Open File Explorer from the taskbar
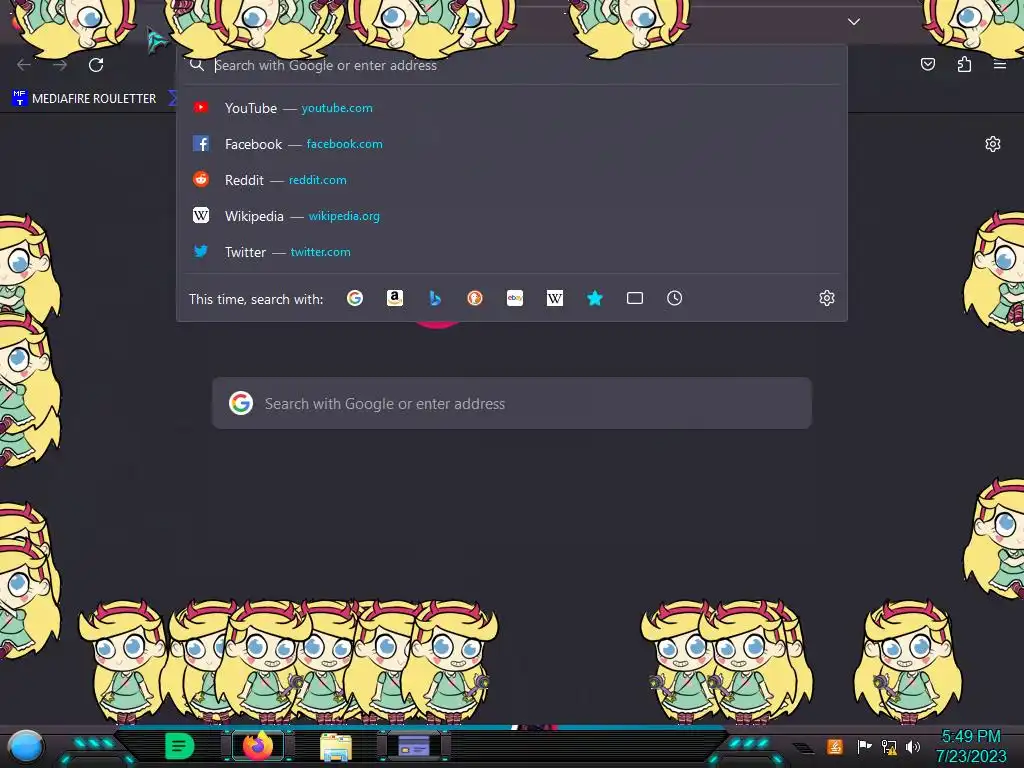 pyautogui.click(x=336, y=746)
